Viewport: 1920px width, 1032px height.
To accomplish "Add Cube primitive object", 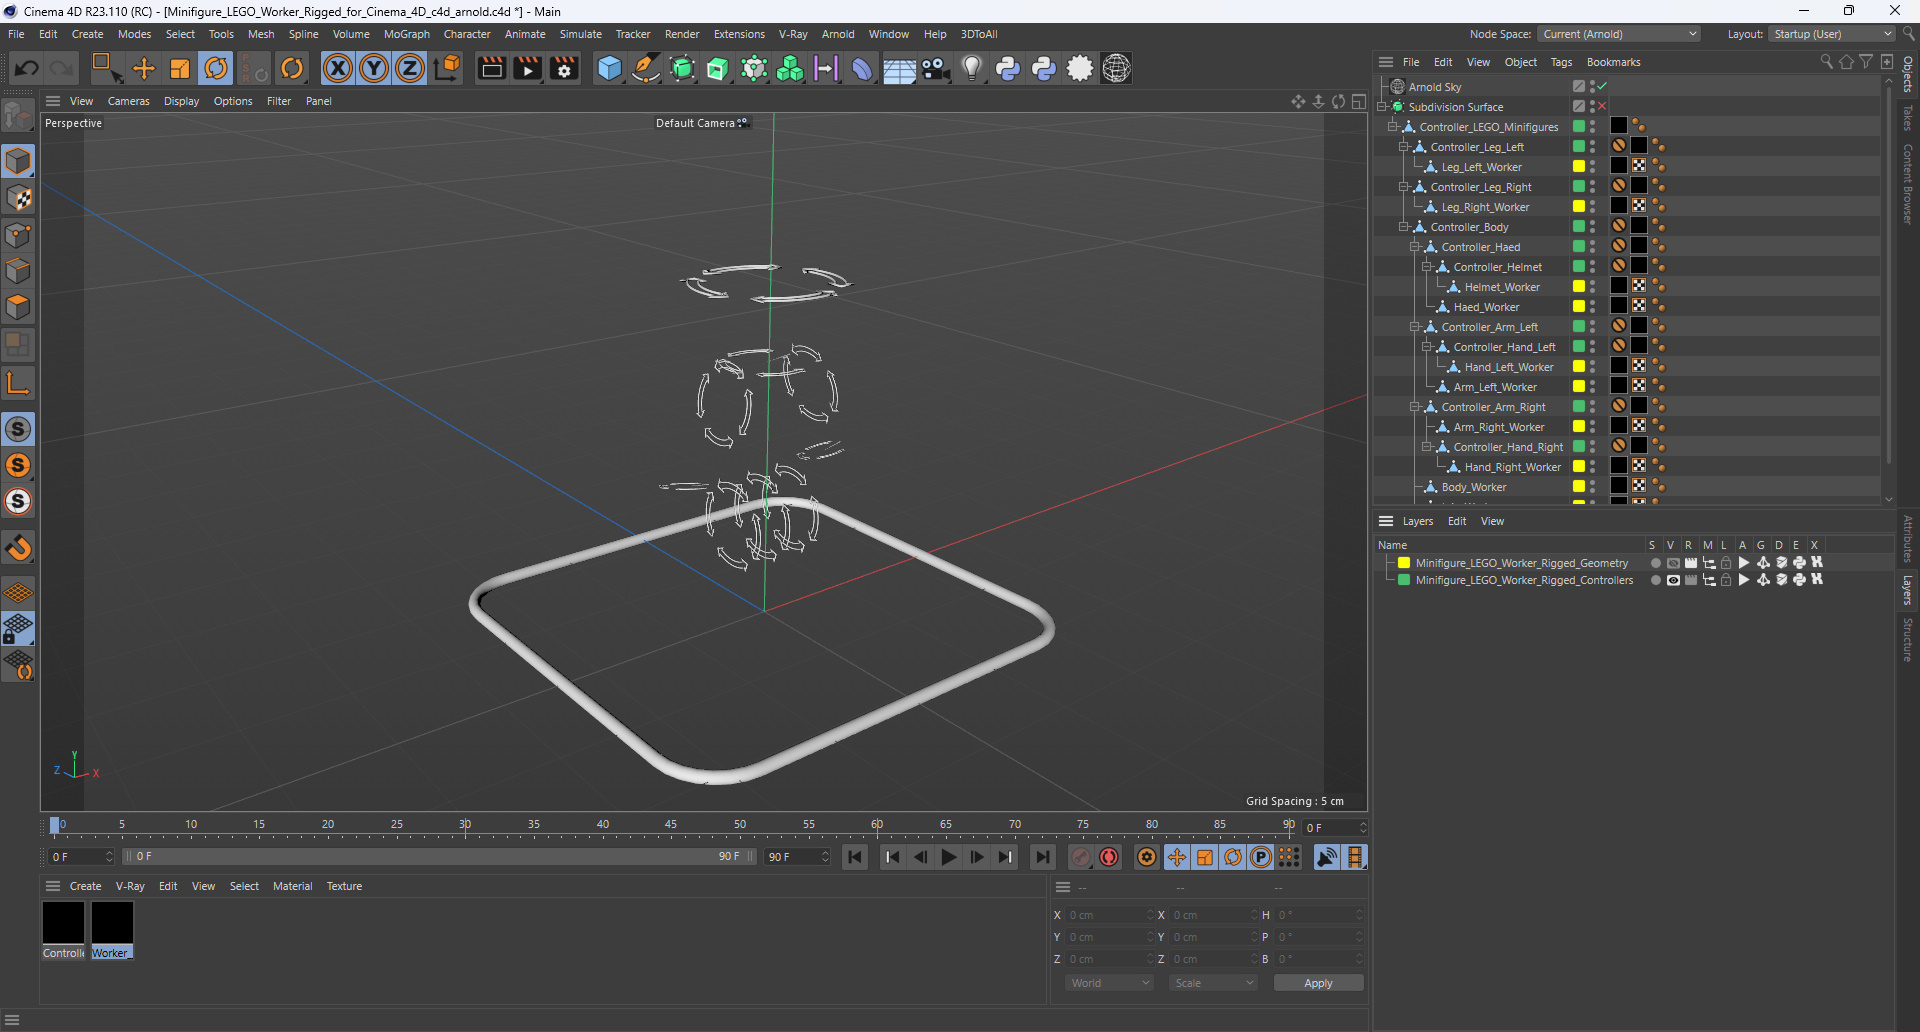I will pyautogui.click(x=609, y=68).
